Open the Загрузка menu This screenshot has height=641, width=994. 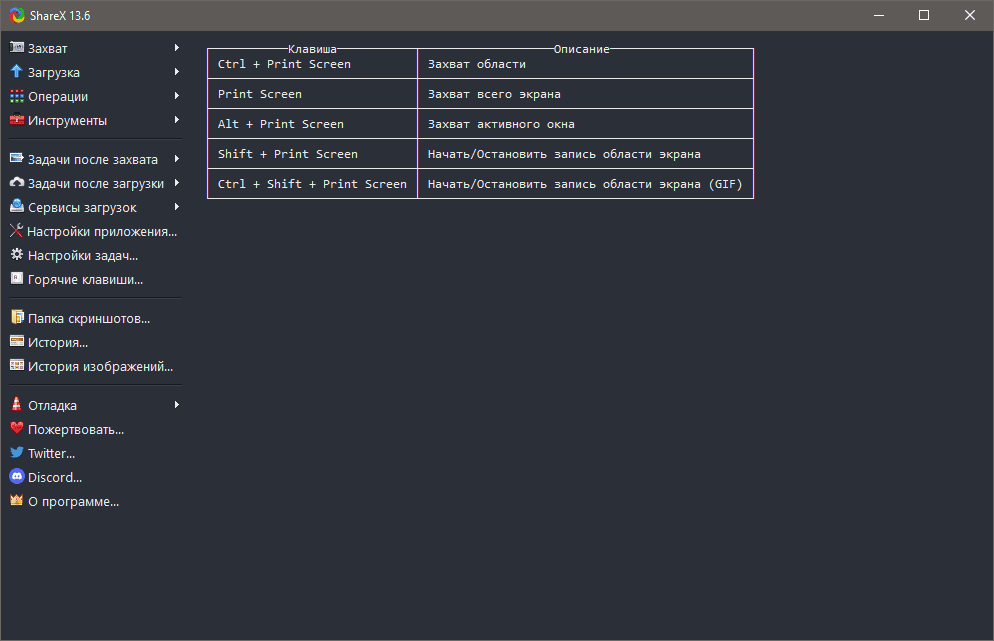click(95, 72)
